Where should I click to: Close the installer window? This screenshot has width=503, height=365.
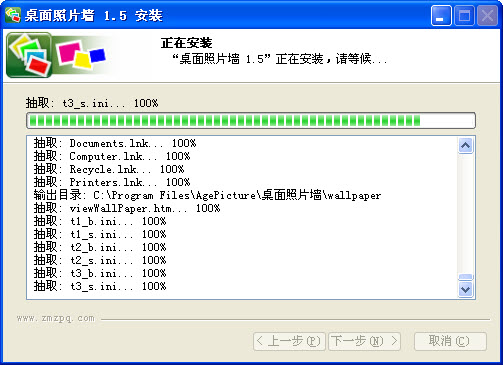click(487, 15)
